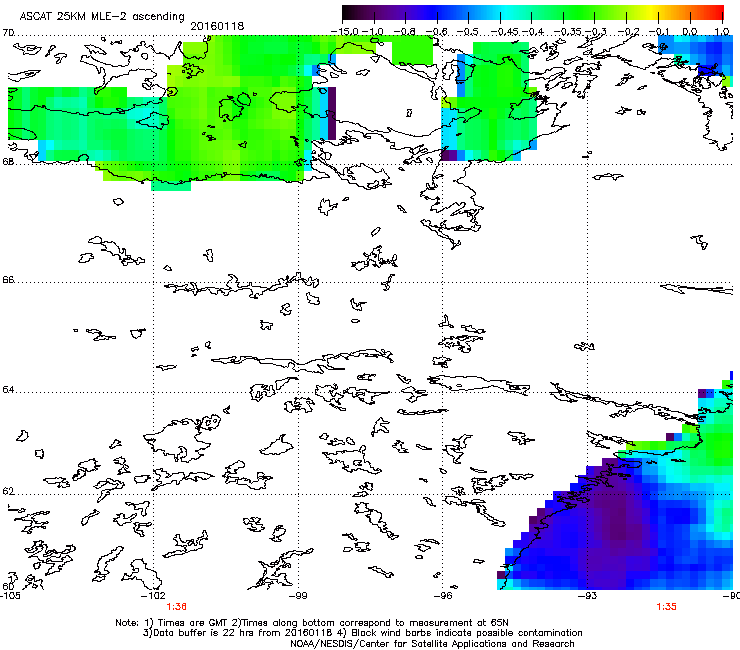Click the '-15.0' color scale label

click(344, 32)
